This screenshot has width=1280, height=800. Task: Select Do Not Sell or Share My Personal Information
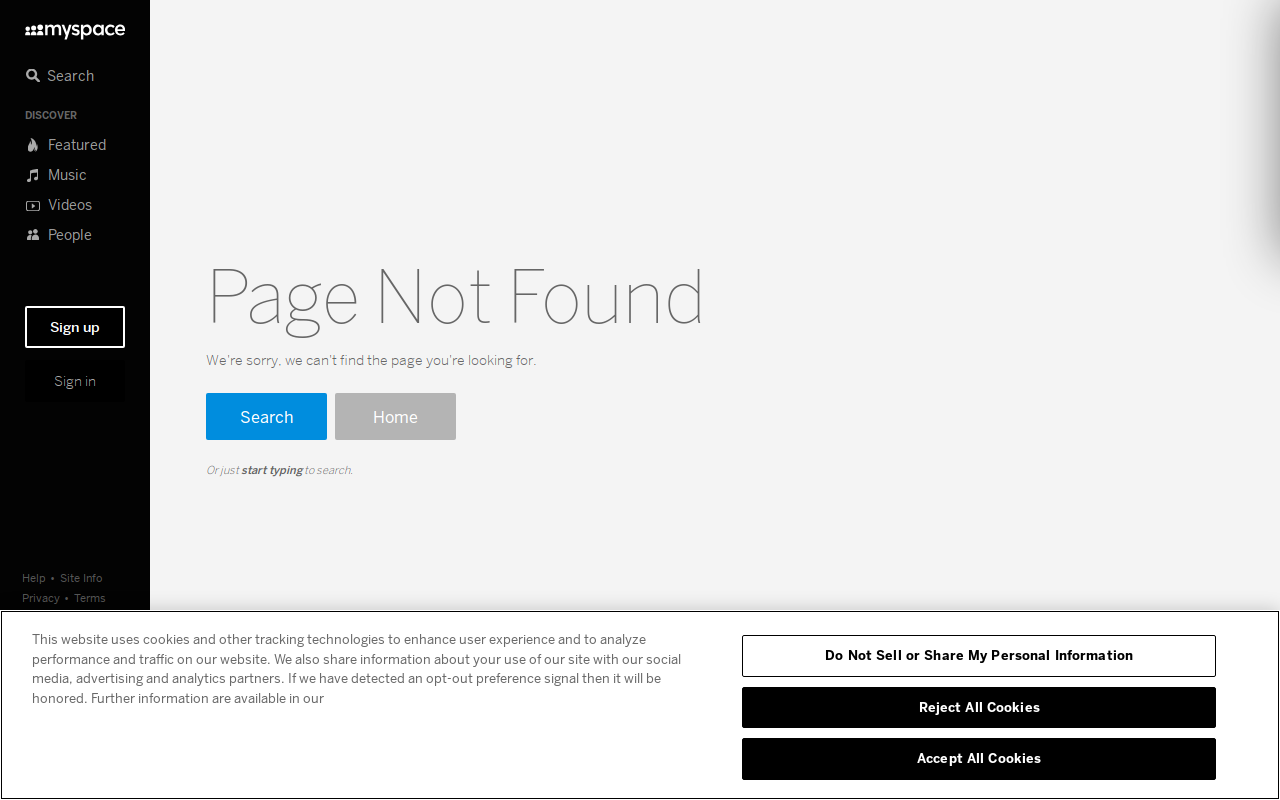click(x=979, y=656)
